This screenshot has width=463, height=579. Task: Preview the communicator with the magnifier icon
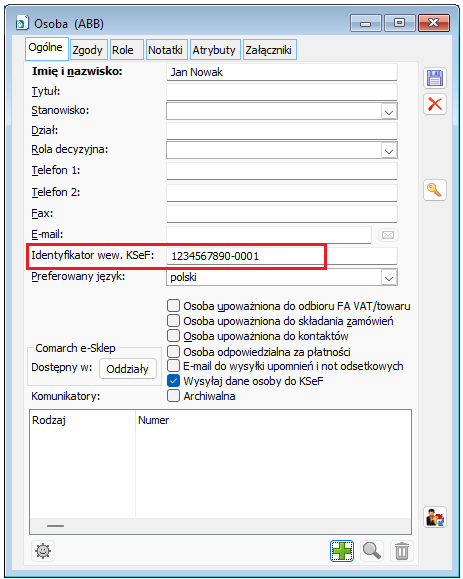[x=371, y=551]
